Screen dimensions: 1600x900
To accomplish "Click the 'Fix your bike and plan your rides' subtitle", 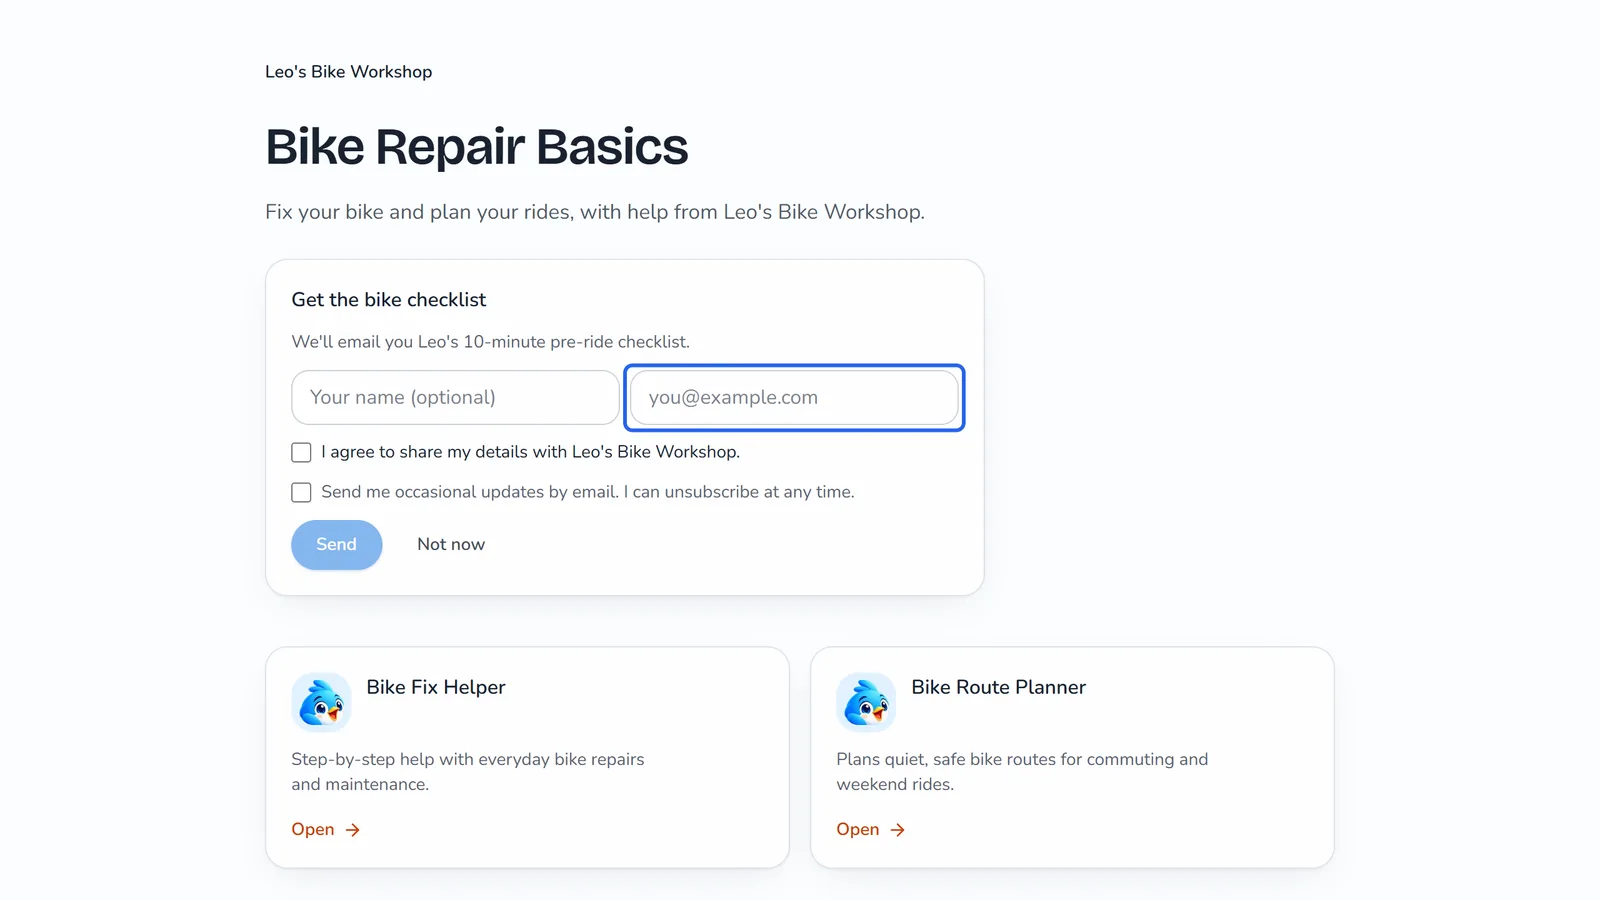I will click(x=595, y=212).
